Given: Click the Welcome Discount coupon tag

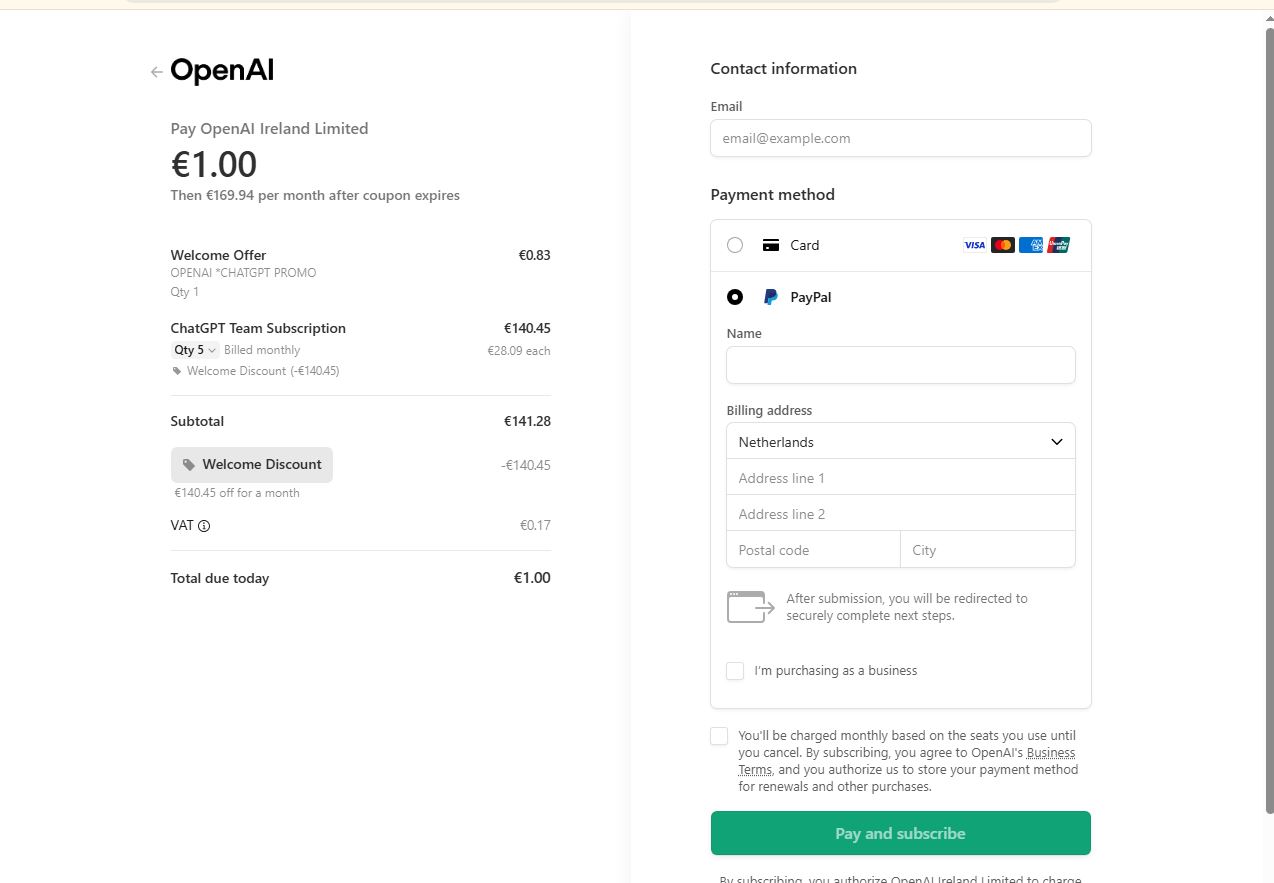Looking at the screenshot, I should click(x=252, y=465).
